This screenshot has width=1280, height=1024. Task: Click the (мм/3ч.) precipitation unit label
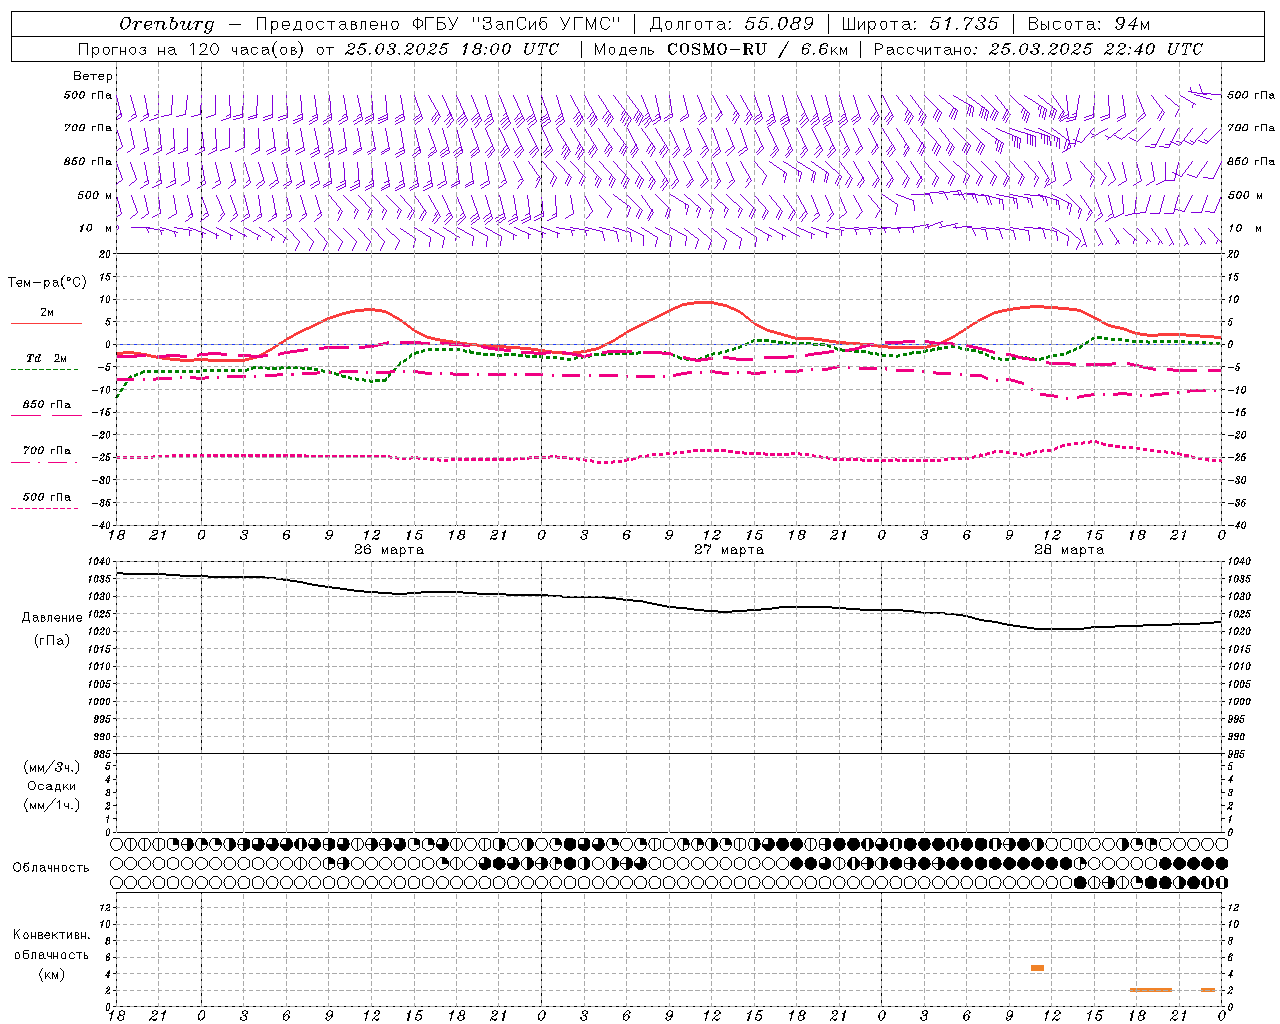[x=52, y=768]
